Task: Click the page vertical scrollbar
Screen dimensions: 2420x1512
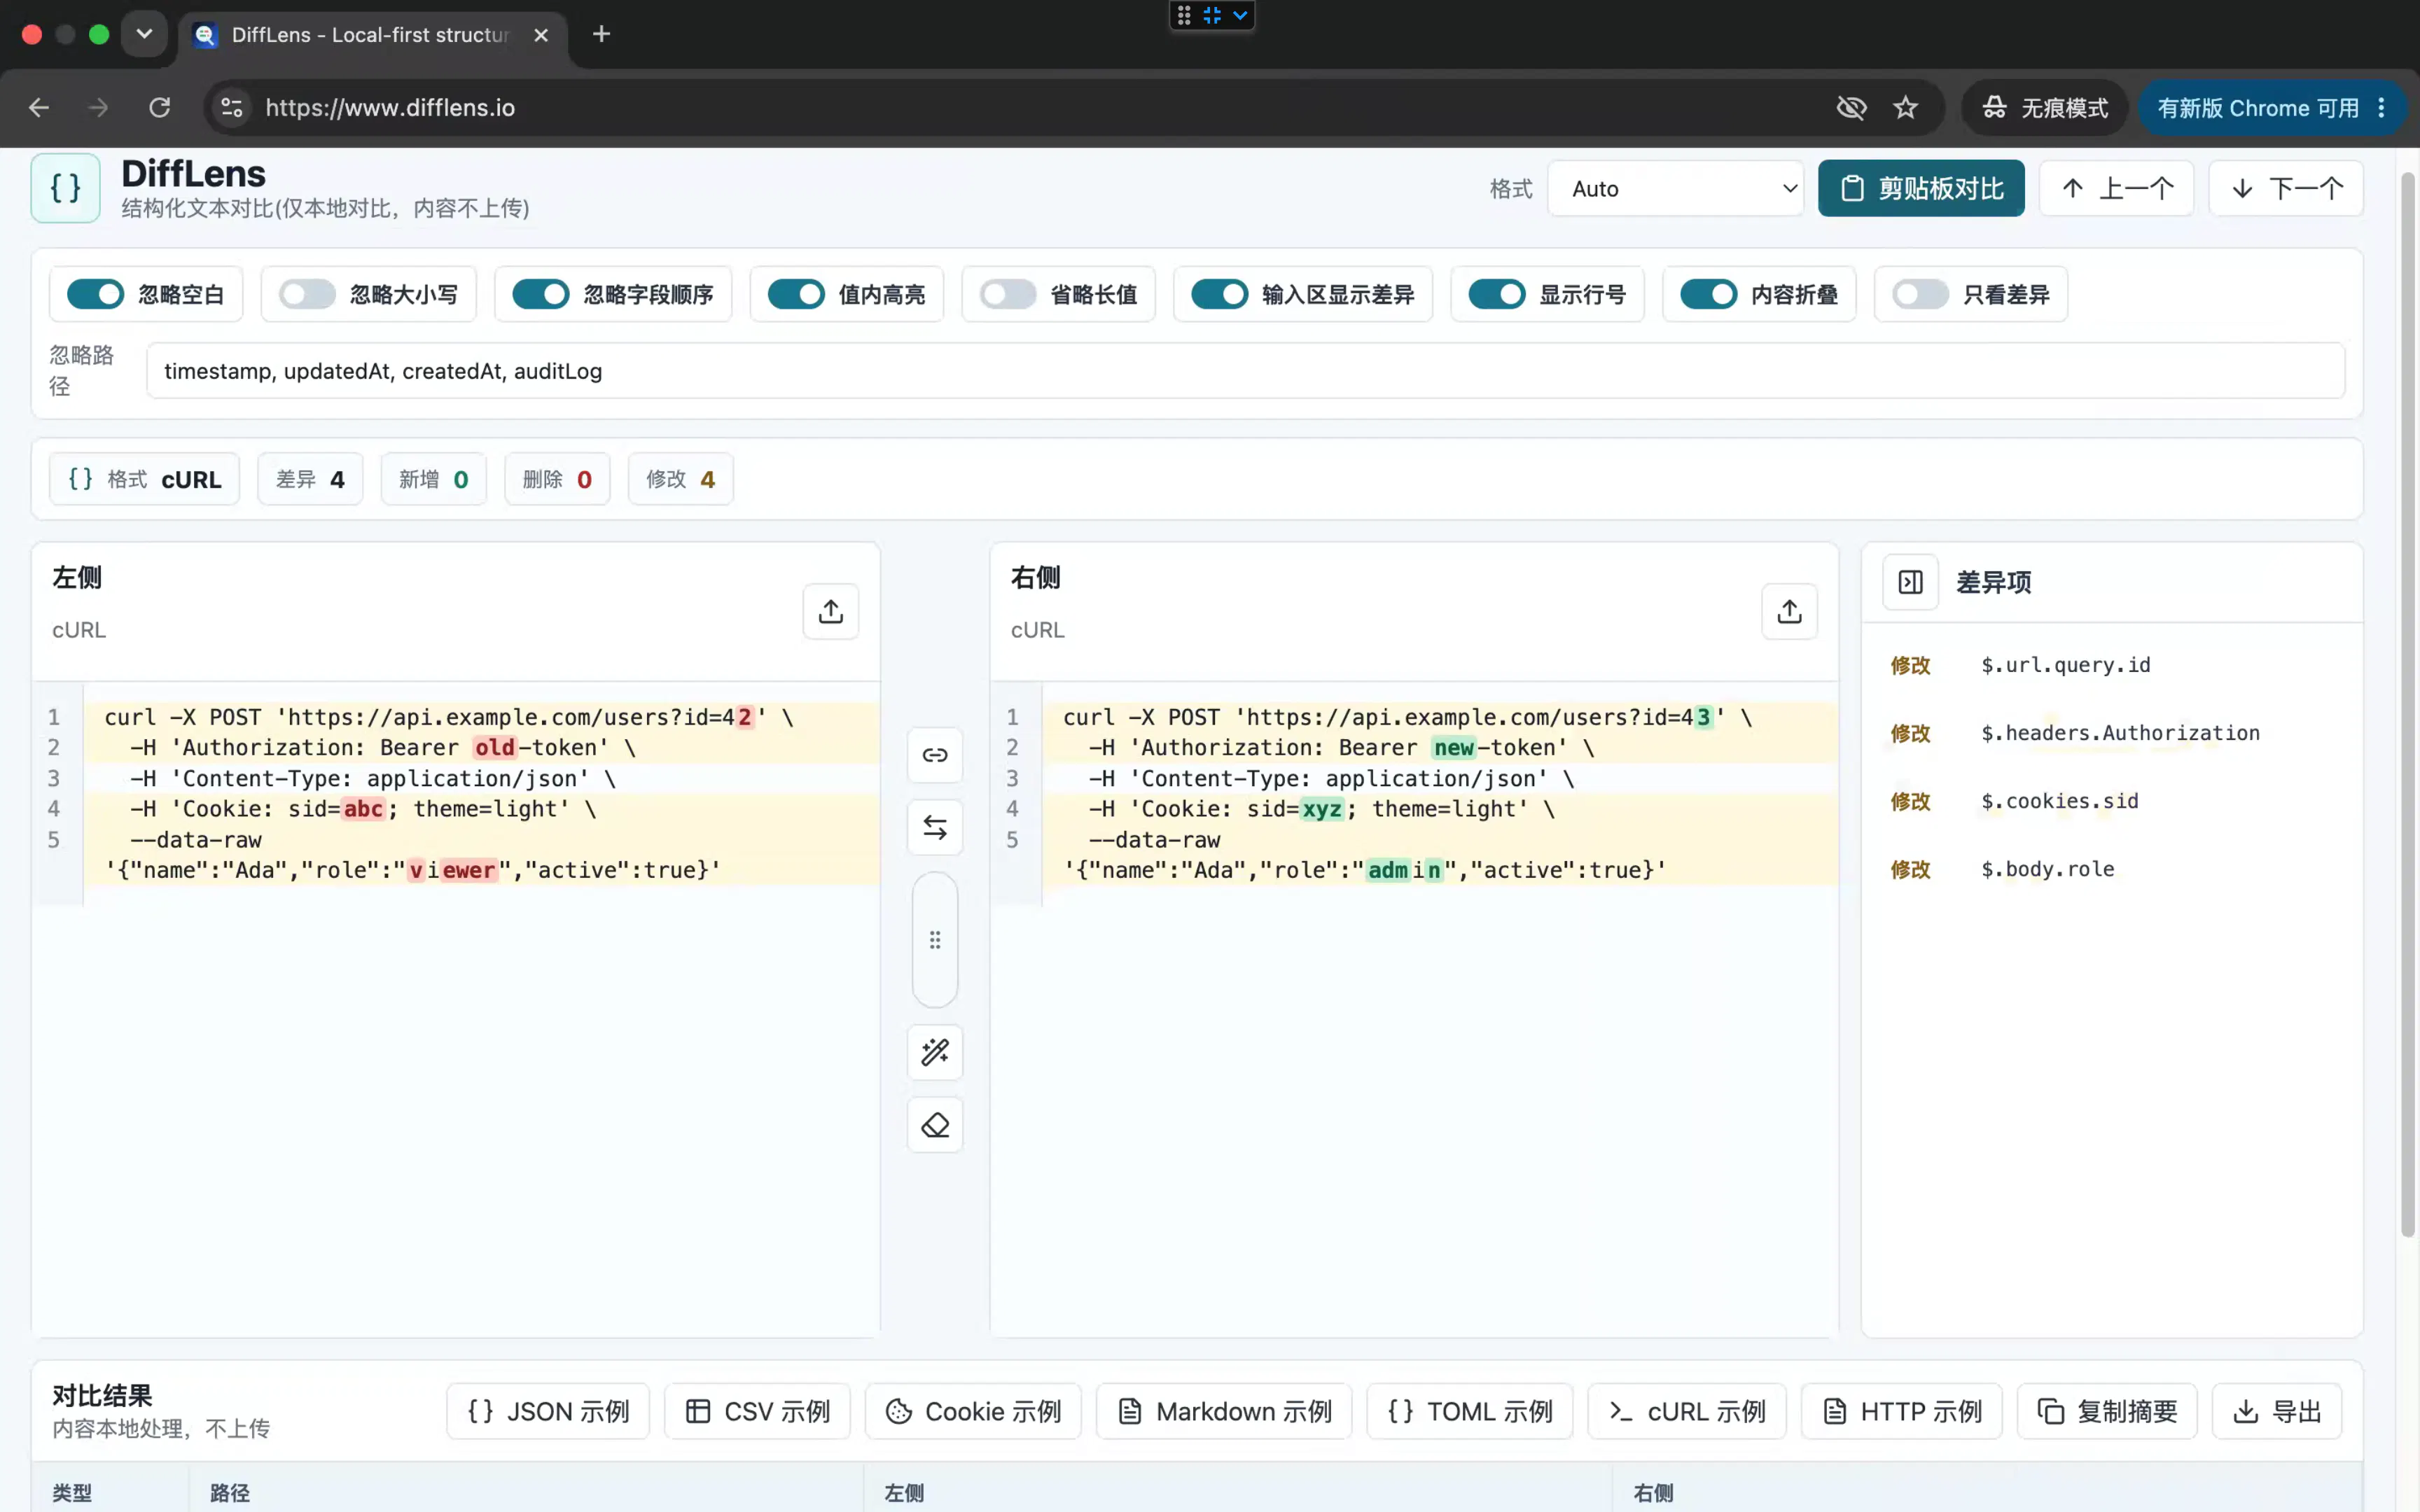Action: click(2407, 705)
